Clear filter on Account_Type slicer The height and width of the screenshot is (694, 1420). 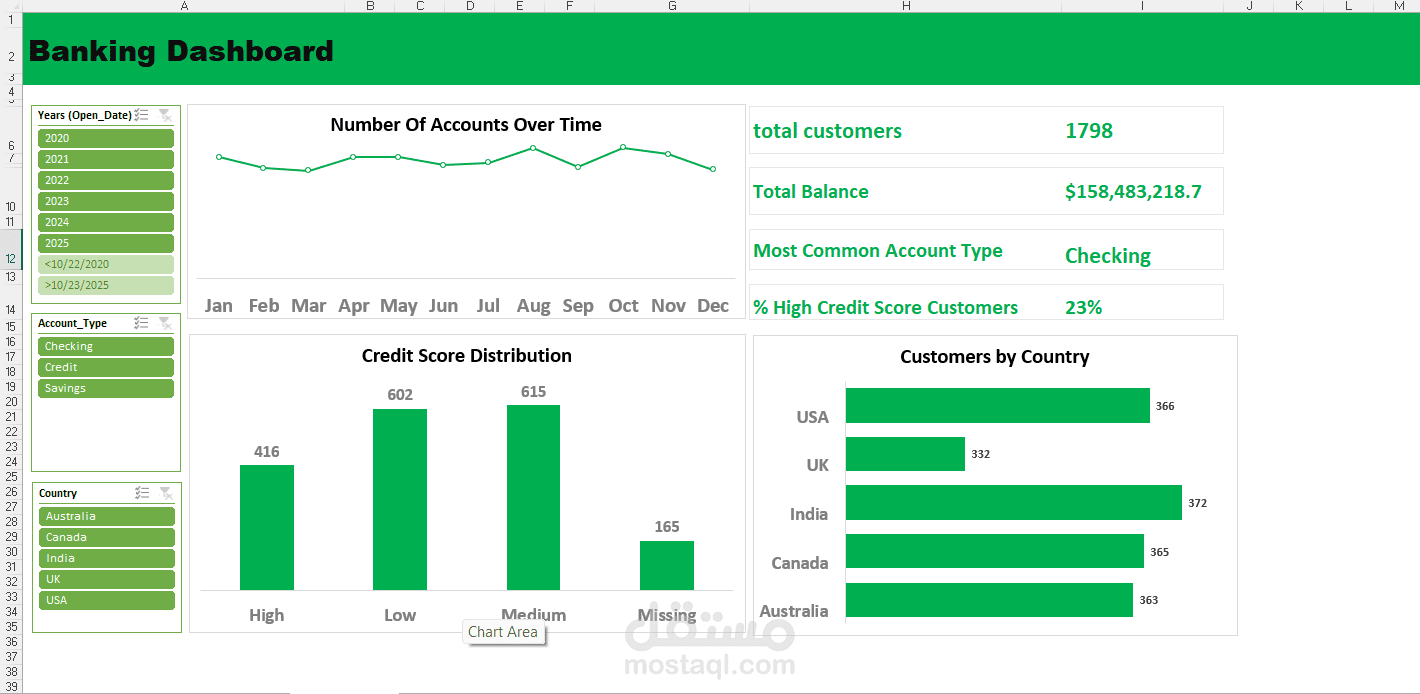pos(165,323)
